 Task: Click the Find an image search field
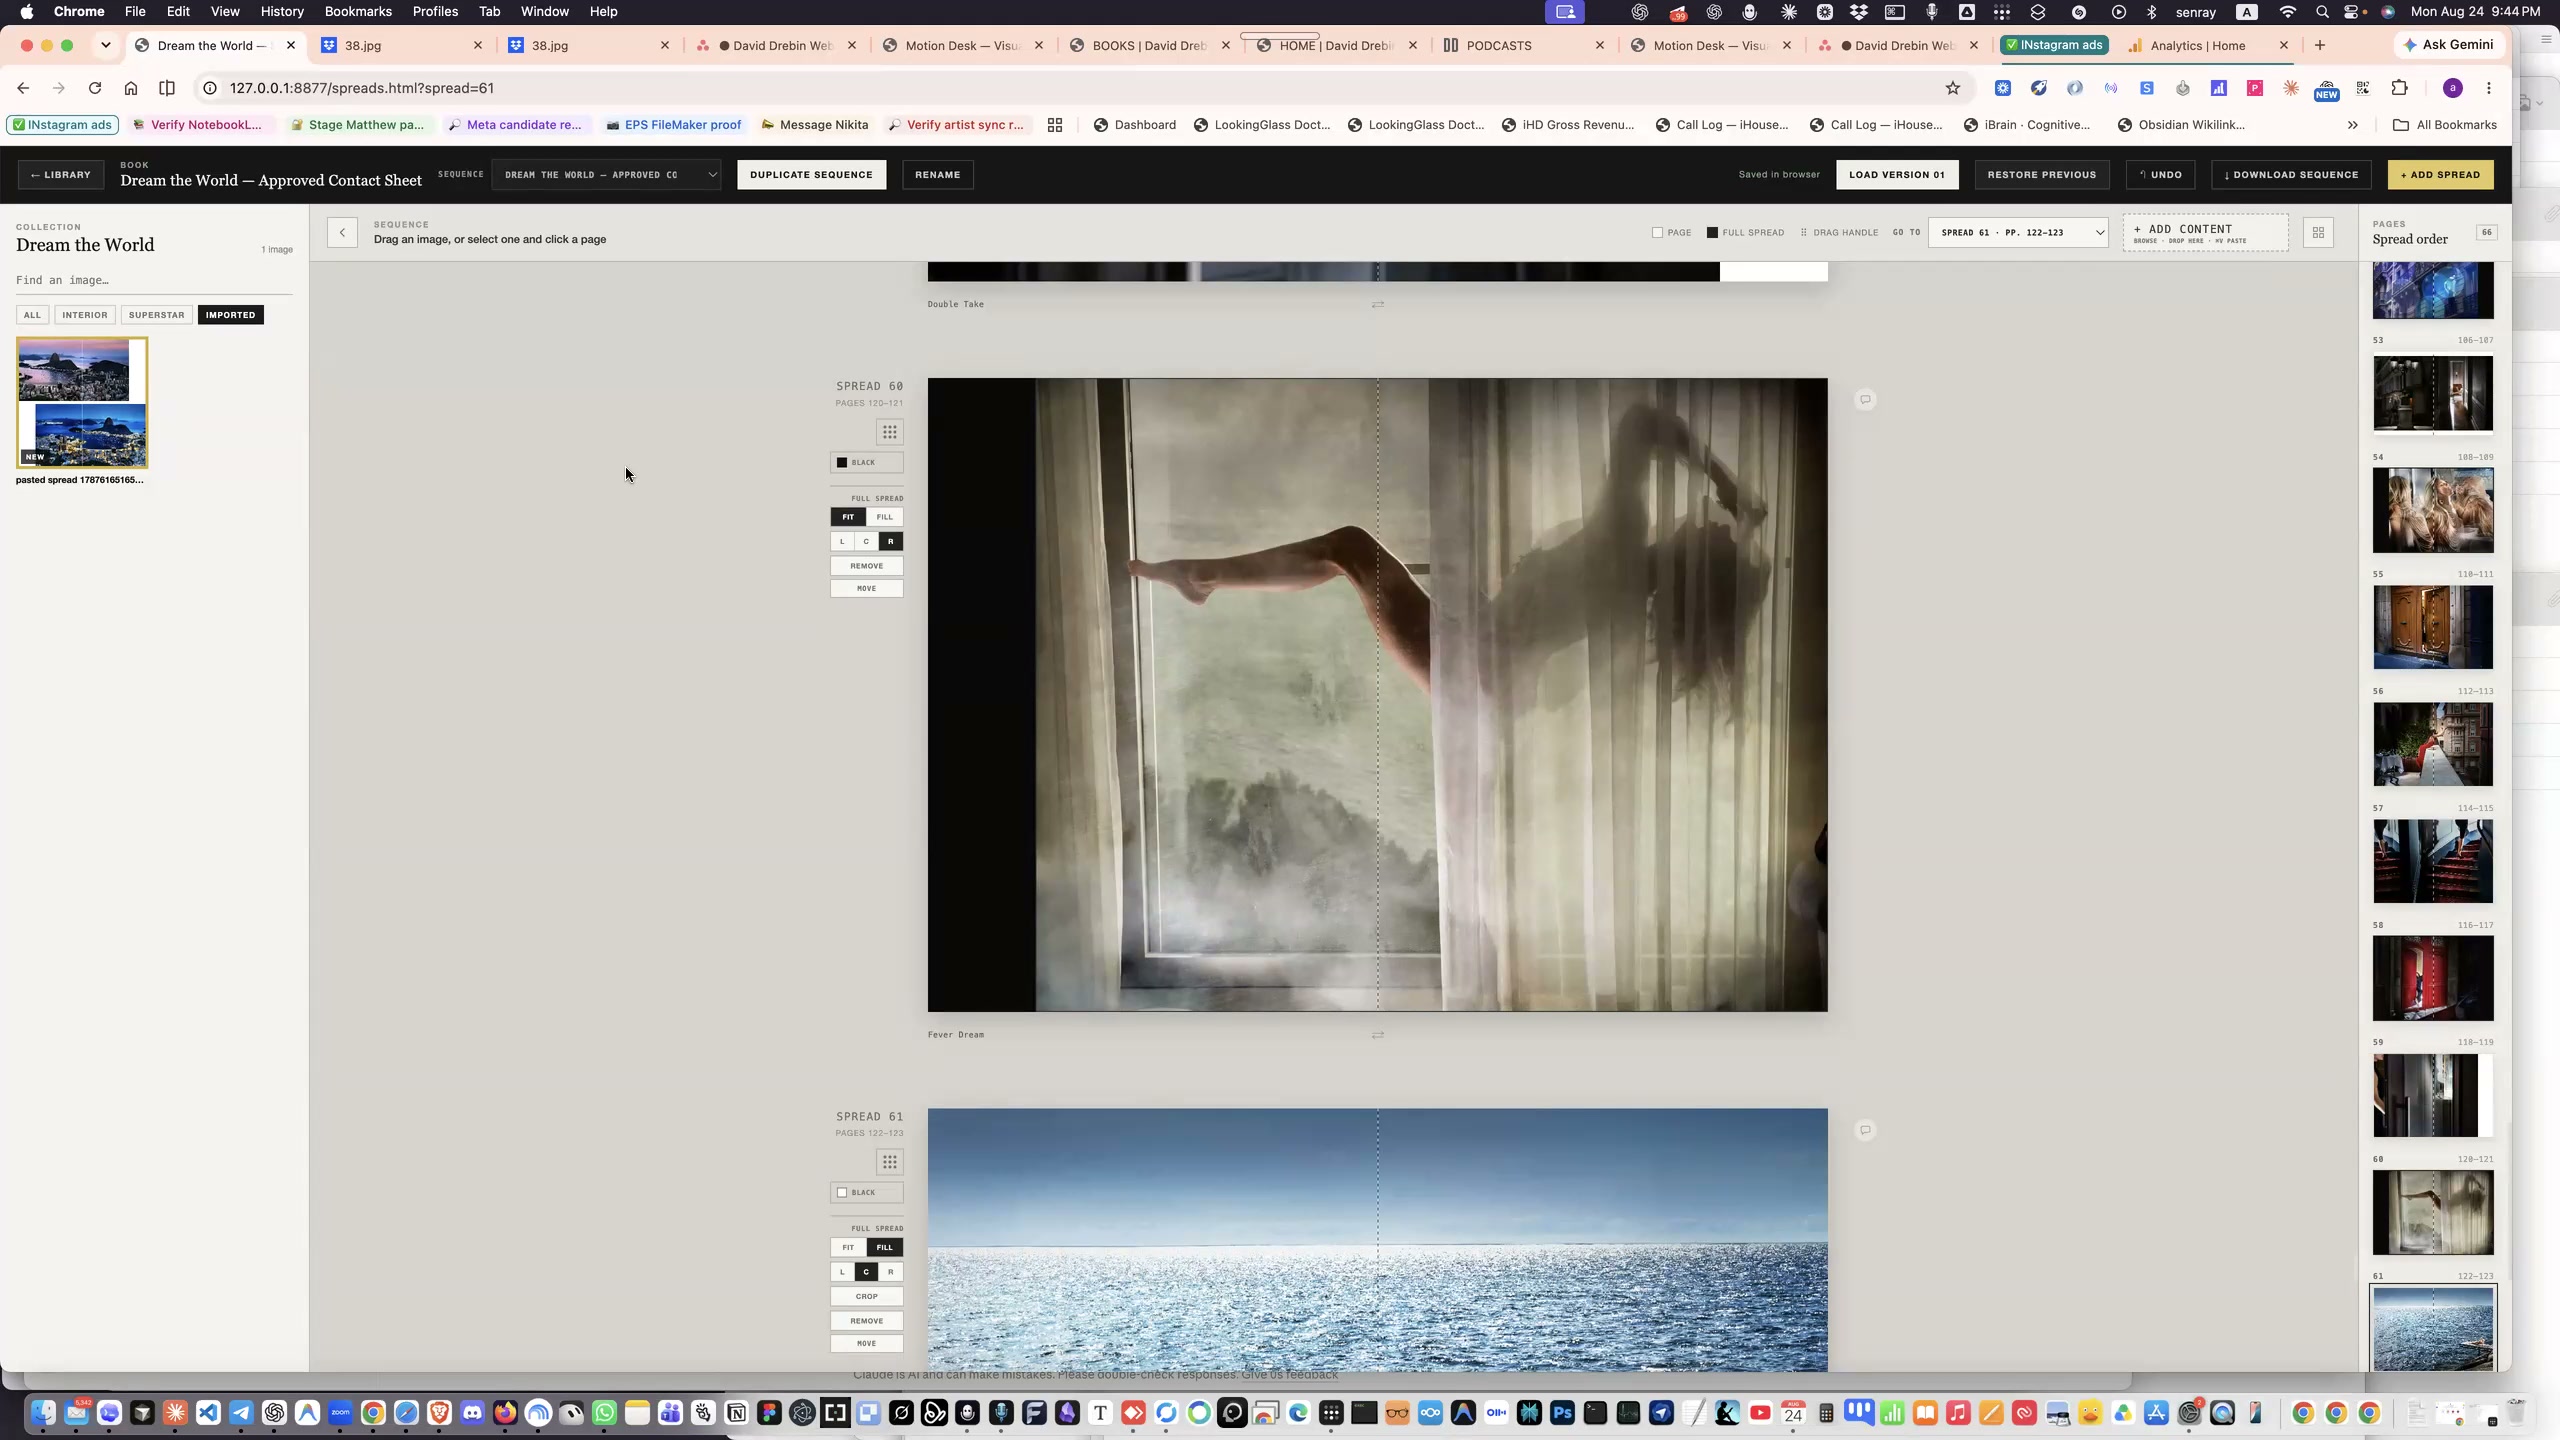click(x=154, y=280)
